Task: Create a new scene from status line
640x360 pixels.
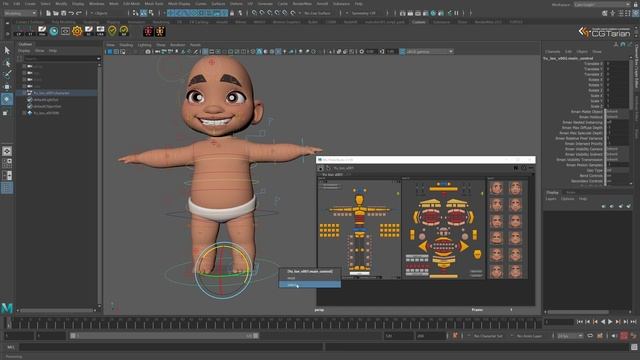Action: tap(48, 13)
